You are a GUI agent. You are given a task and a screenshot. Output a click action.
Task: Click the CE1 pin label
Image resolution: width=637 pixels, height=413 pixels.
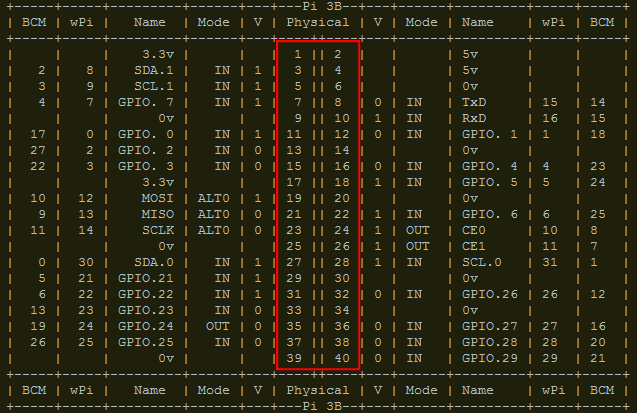coord(474,246)
